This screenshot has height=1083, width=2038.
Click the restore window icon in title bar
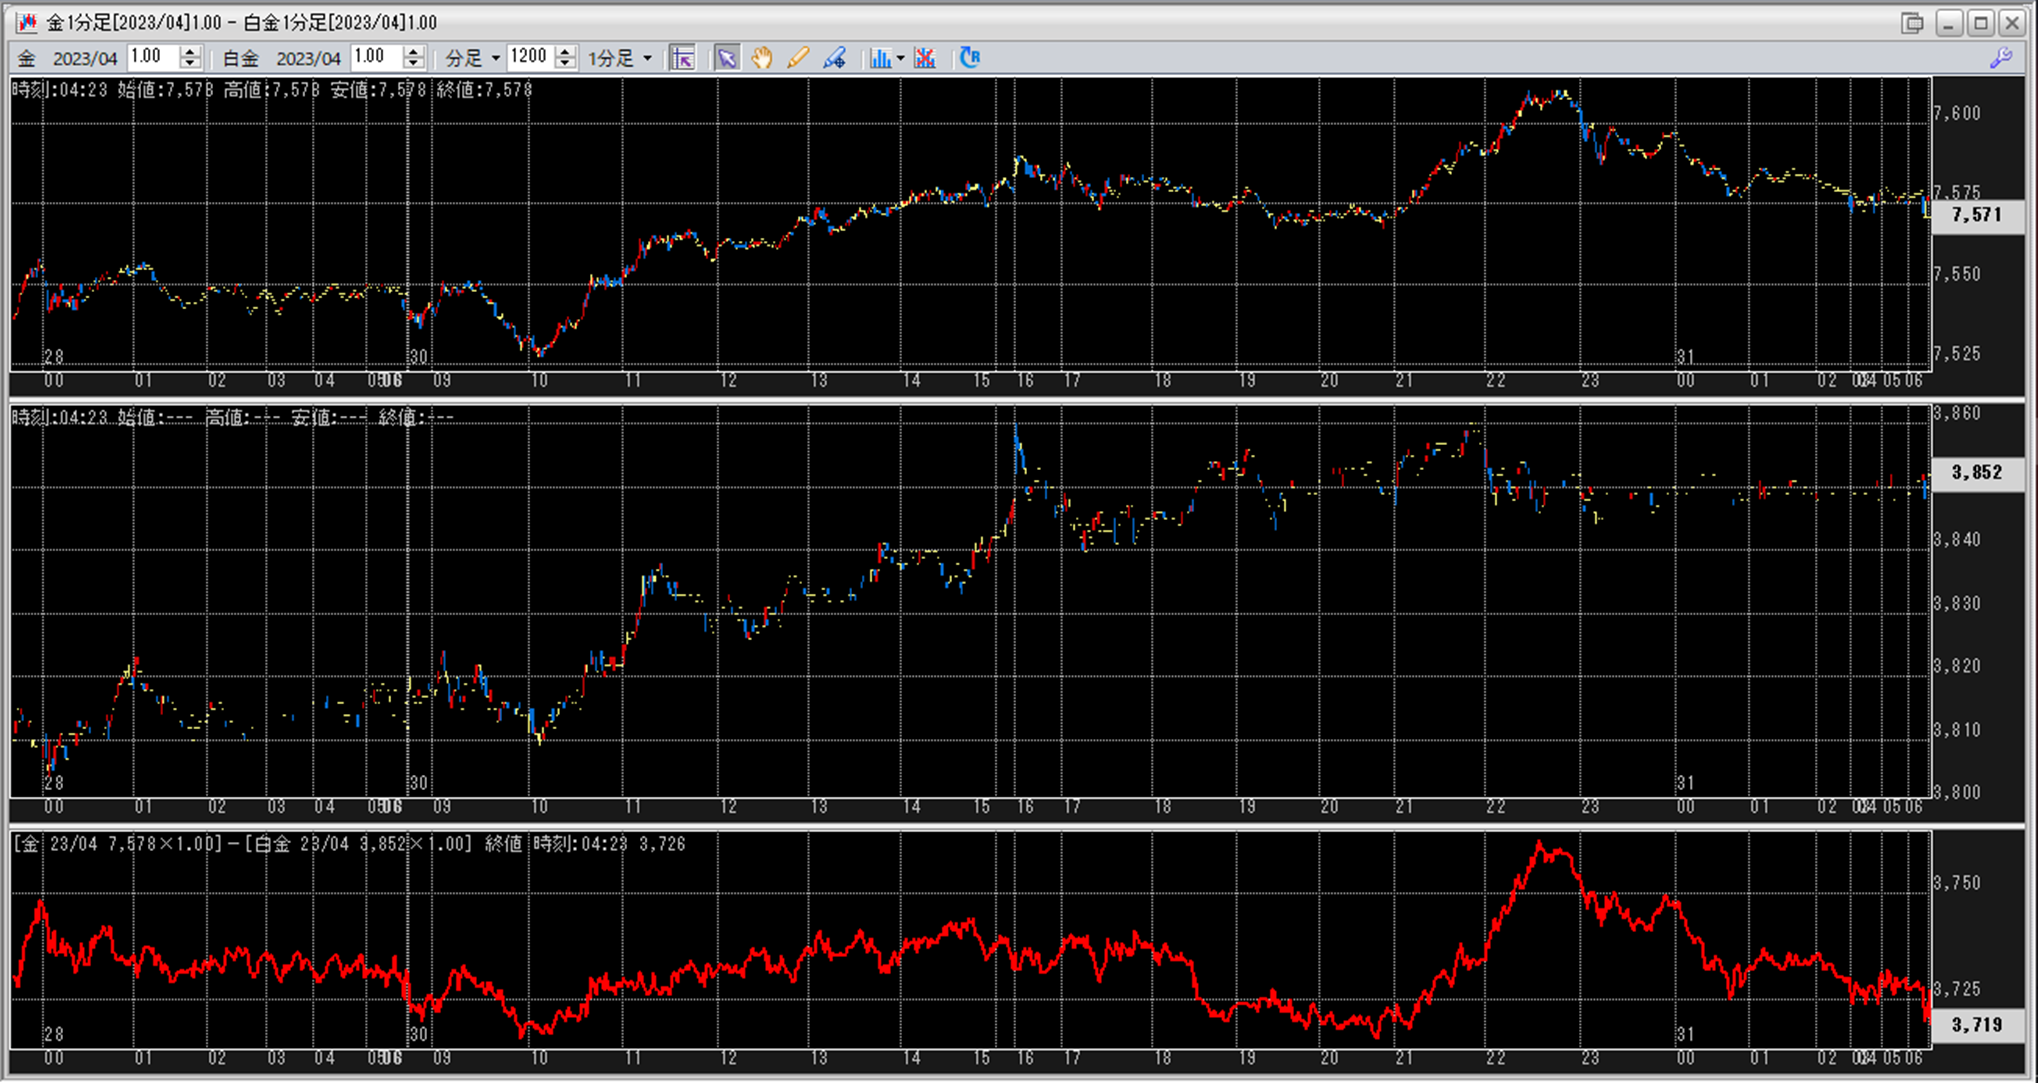(1912, 22)
